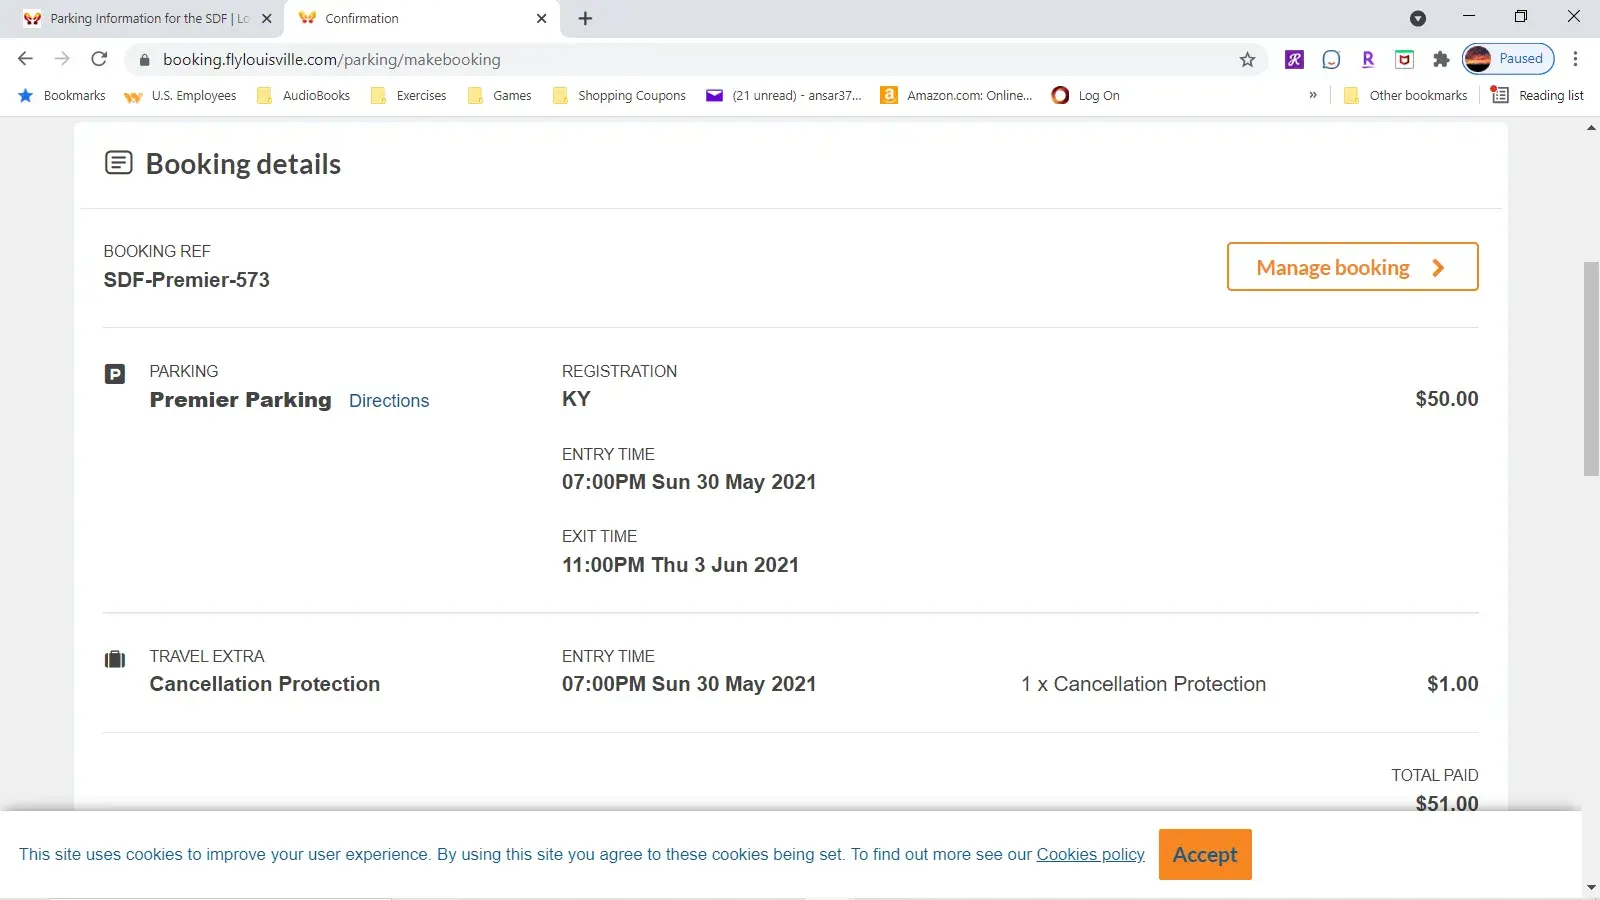Reload the current page

tap(99, 59)
